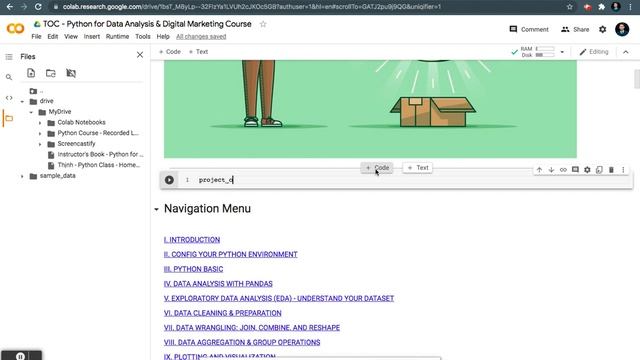This screenshot has width=640, height=360.
Task: Click the All changes saved status
Action: coord(201,36)
